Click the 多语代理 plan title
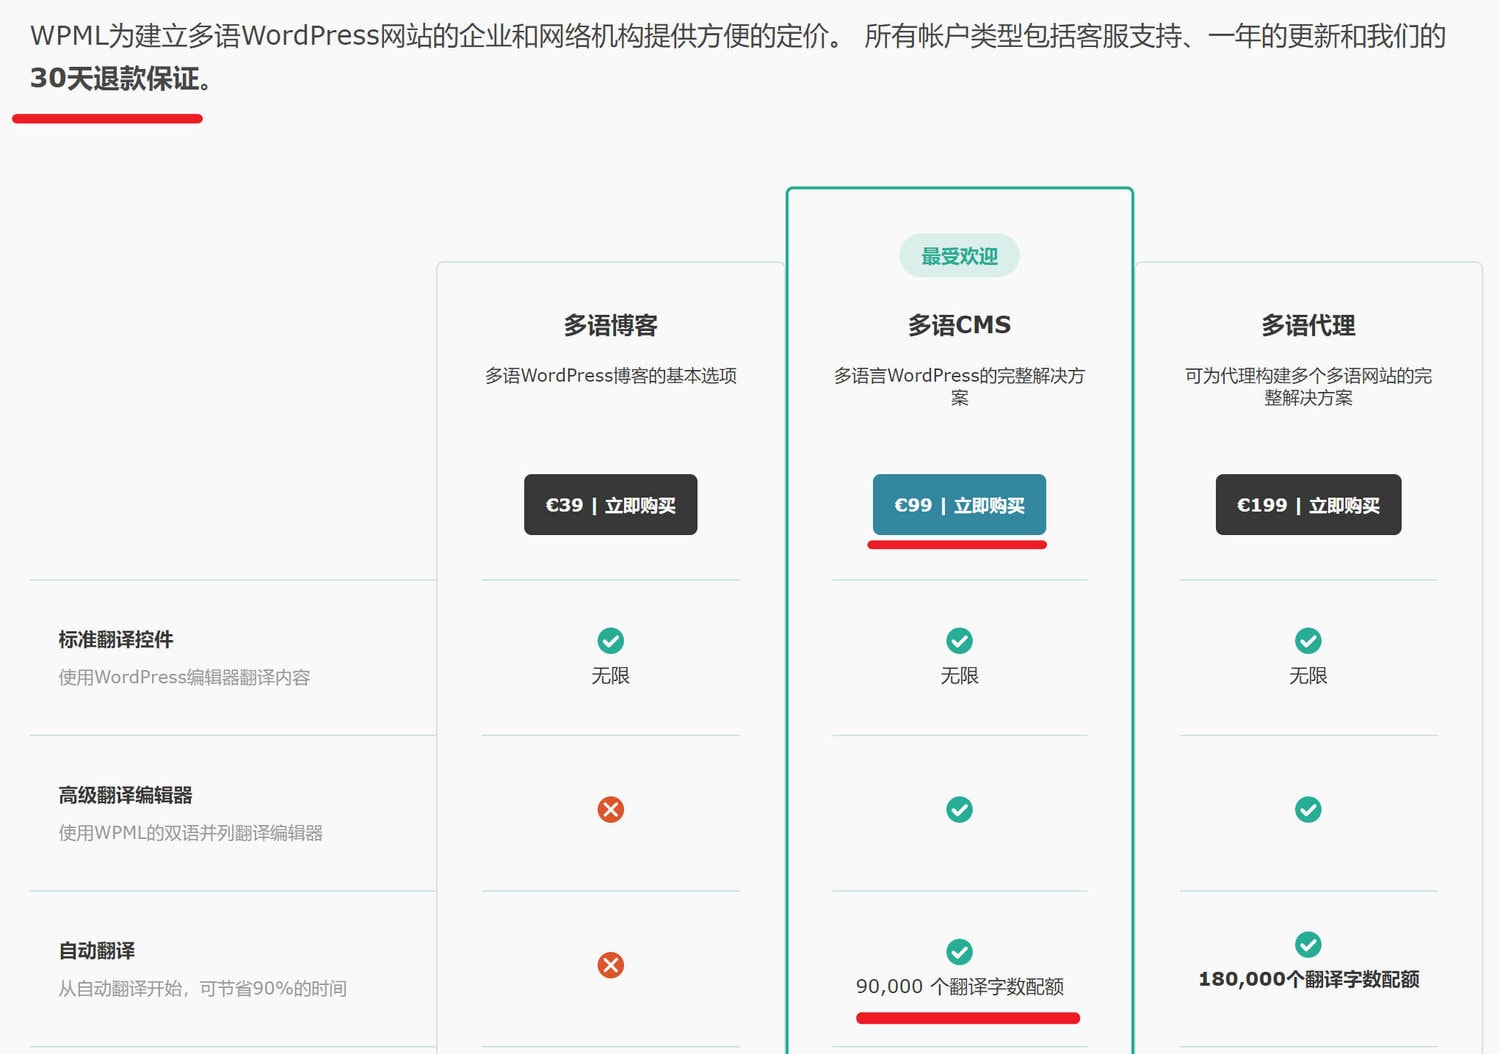This screenshot has width=1500, height=1054. pyautogui.click(x=1308, y=325)
